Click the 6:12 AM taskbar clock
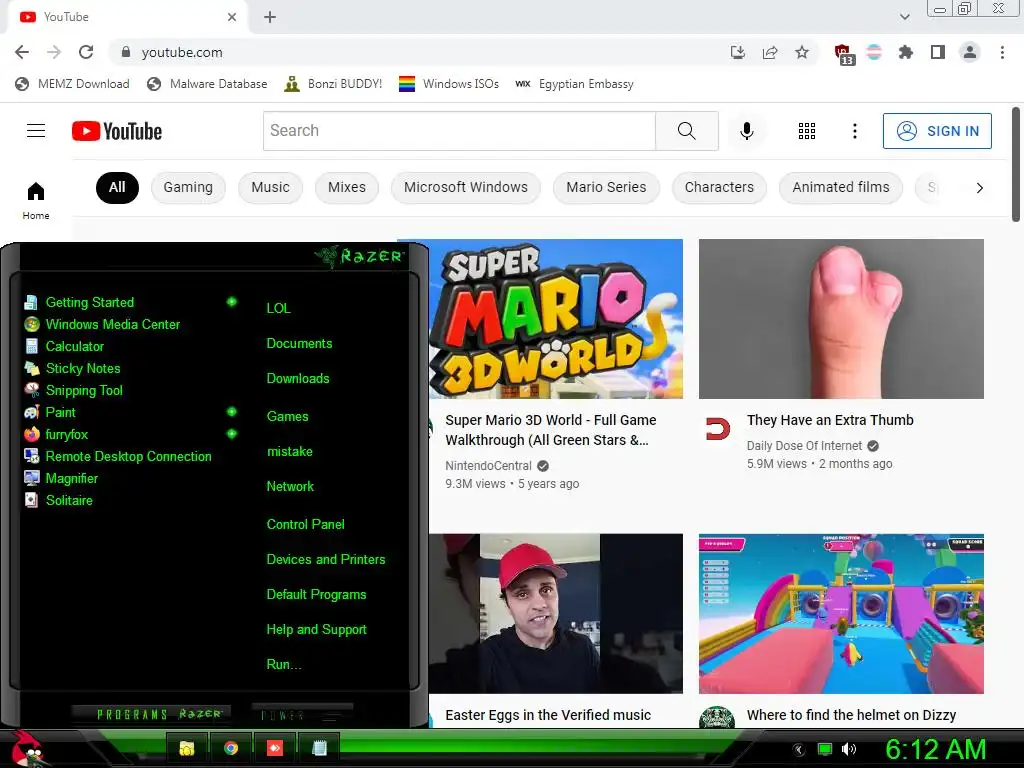 tap(935, 750)
